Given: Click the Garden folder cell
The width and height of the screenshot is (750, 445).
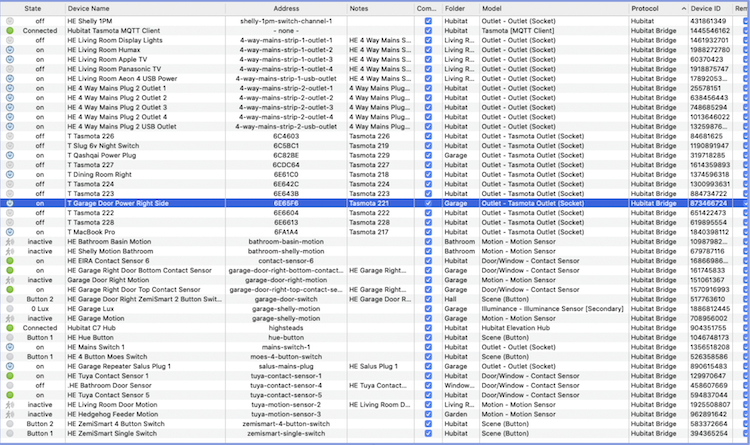Looking at the screenshot, I should 455,414.
